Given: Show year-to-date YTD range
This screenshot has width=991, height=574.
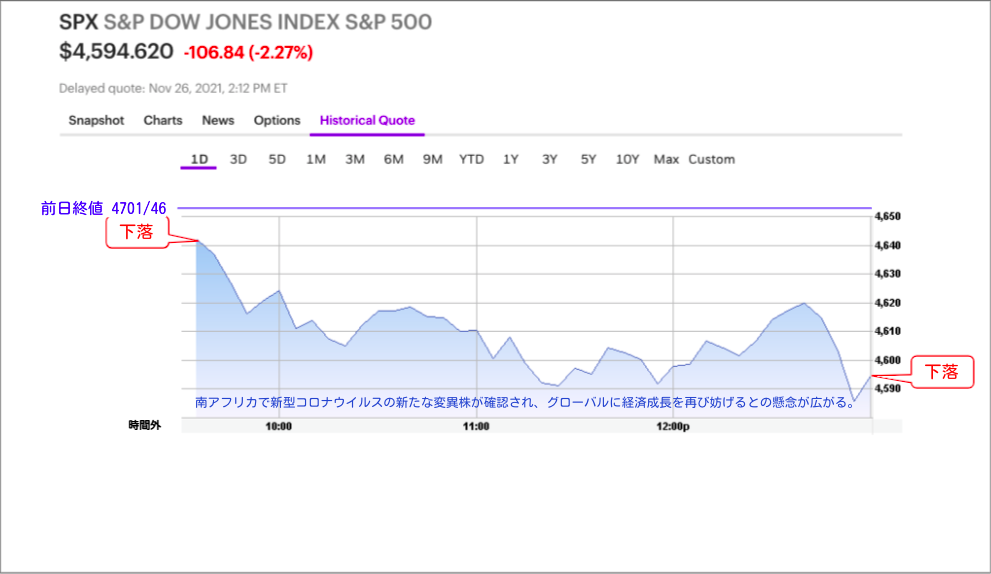Looking at the screenshot, I should 471,159.
